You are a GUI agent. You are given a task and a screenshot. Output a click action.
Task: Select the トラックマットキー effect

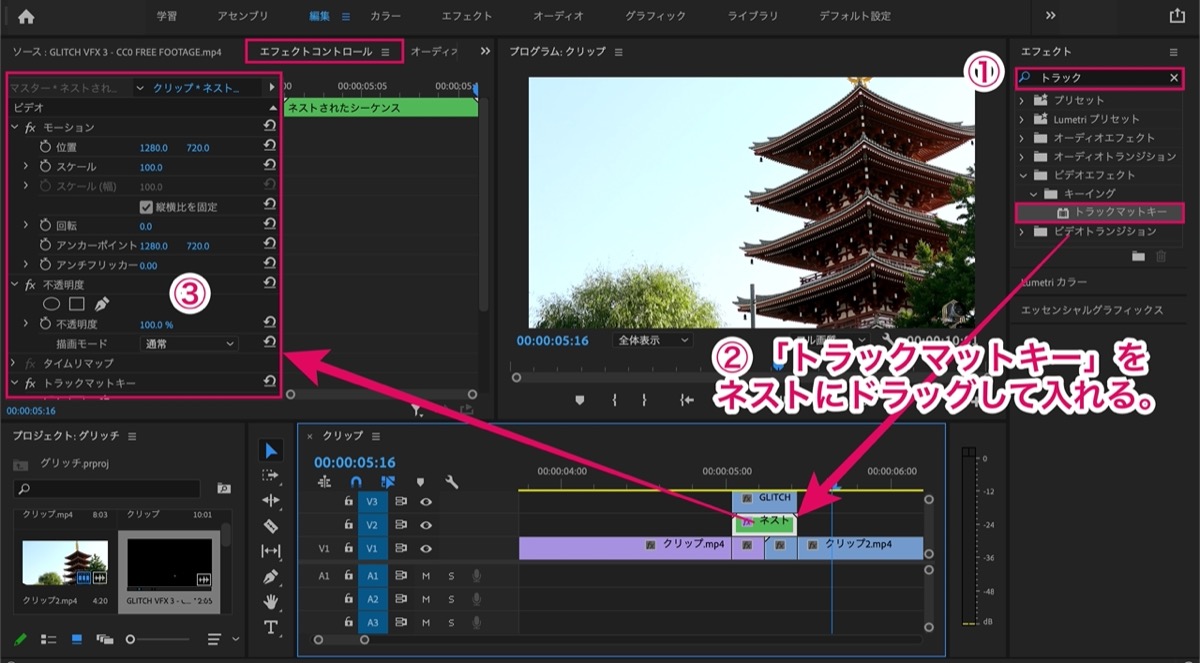1099,212
